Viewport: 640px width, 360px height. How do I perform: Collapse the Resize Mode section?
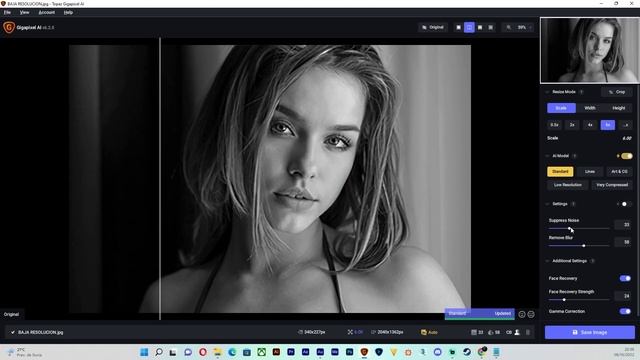pos(547,92)
